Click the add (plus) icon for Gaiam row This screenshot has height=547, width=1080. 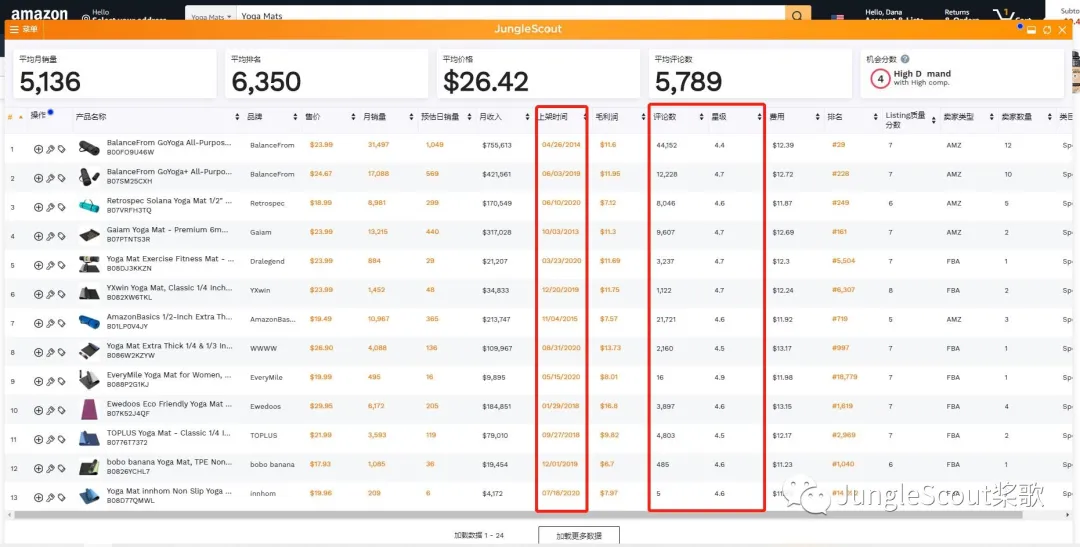38,236
